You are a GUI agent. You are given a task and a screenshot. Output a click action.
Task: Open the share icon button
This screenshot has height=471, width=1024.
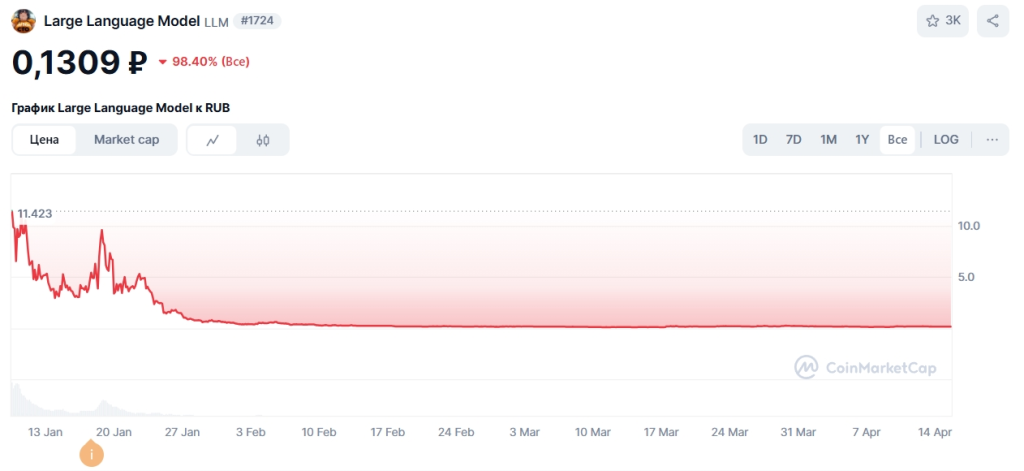point(993,21)
